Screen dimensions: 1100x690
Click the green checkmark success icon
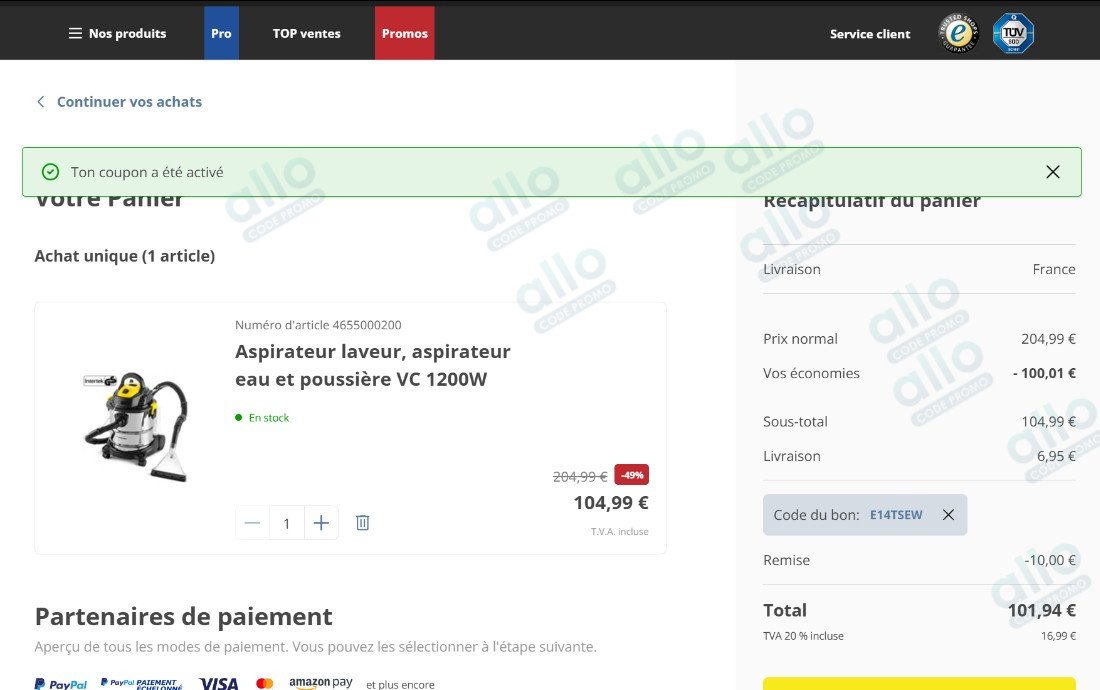click(x=51, y=172)
